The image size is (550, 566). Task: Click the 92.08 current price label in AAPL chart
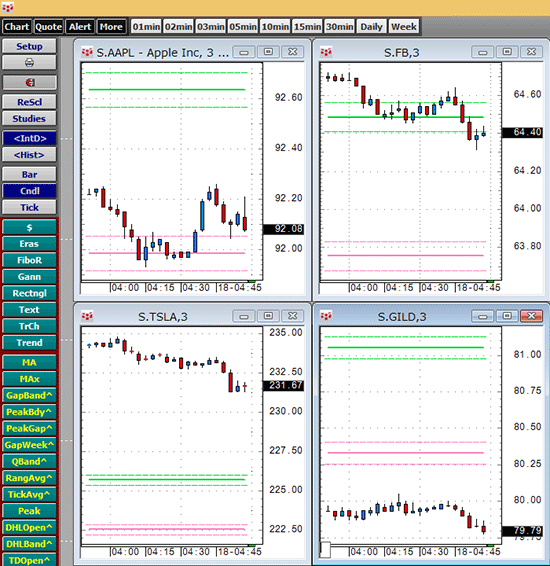click(283, 229)
